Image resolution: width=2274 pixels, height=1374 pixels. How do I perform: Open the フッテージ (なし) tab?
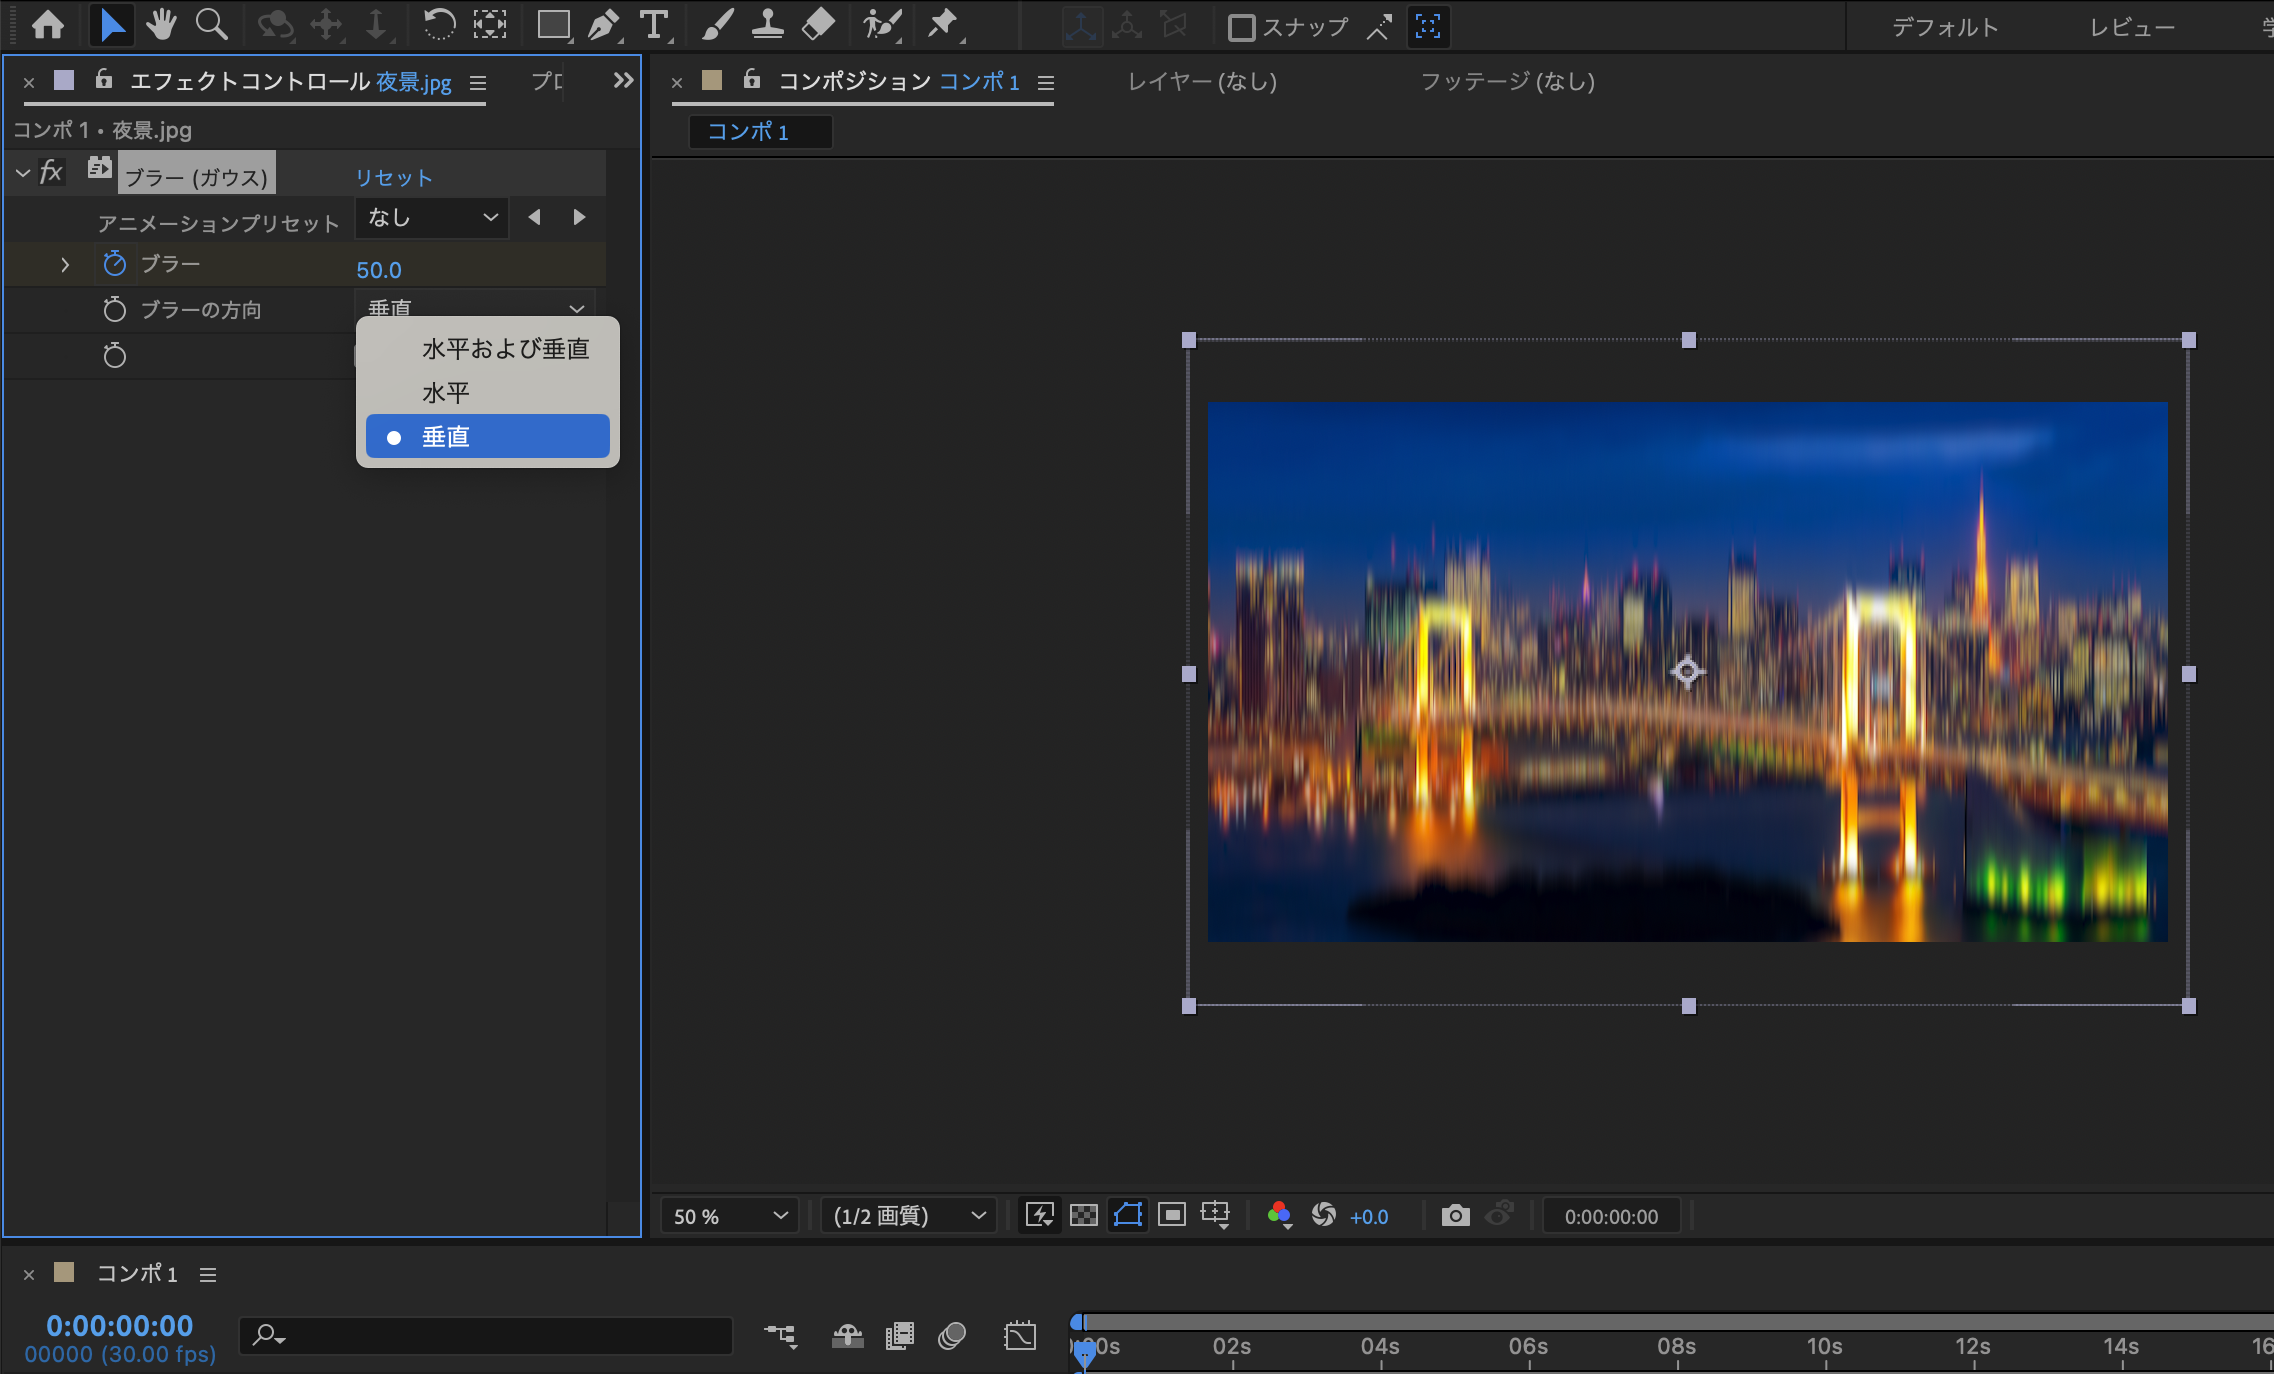pyautogui.click(x=1508, y=81)
